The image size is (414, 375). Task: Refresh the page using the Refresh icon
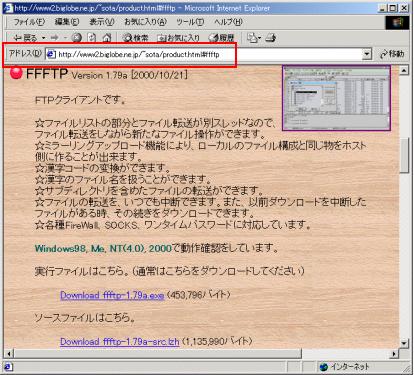(92, 38)
